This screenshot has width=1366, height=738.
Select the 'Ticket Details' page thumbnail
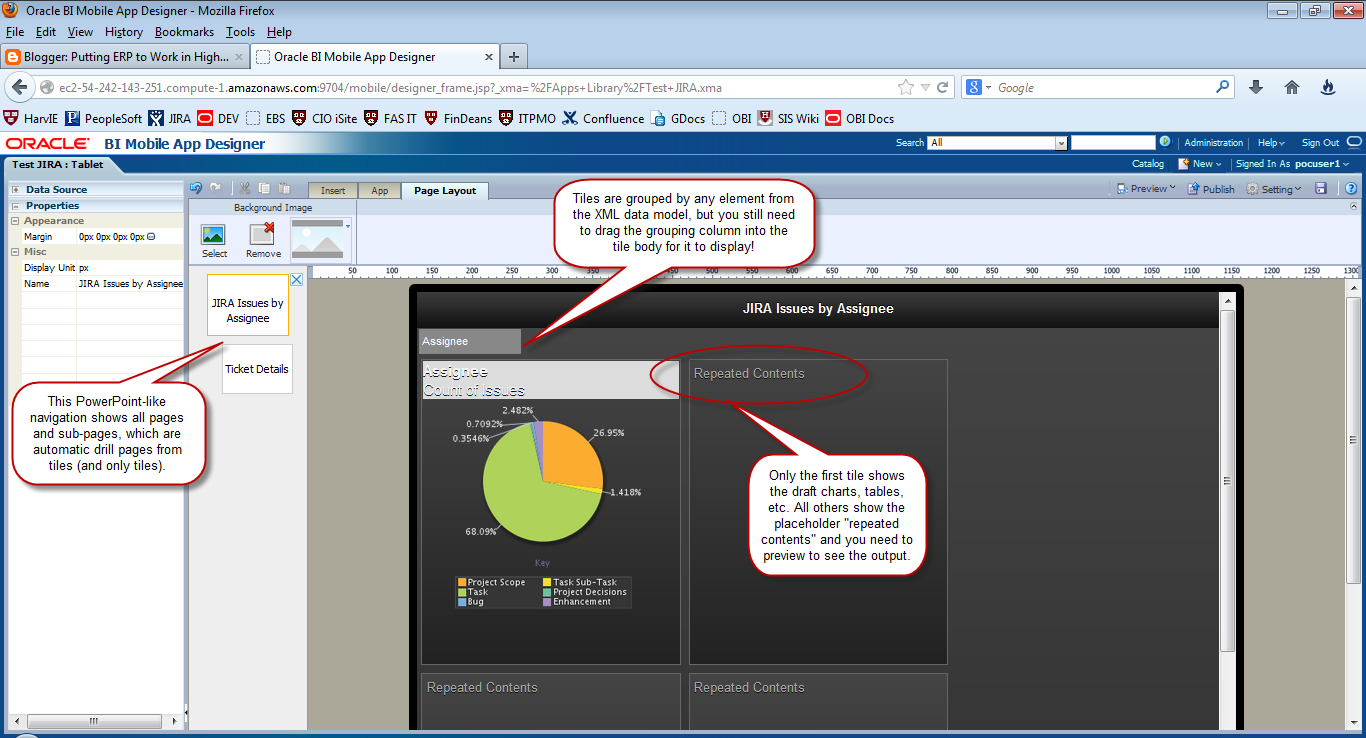[257, 369]
